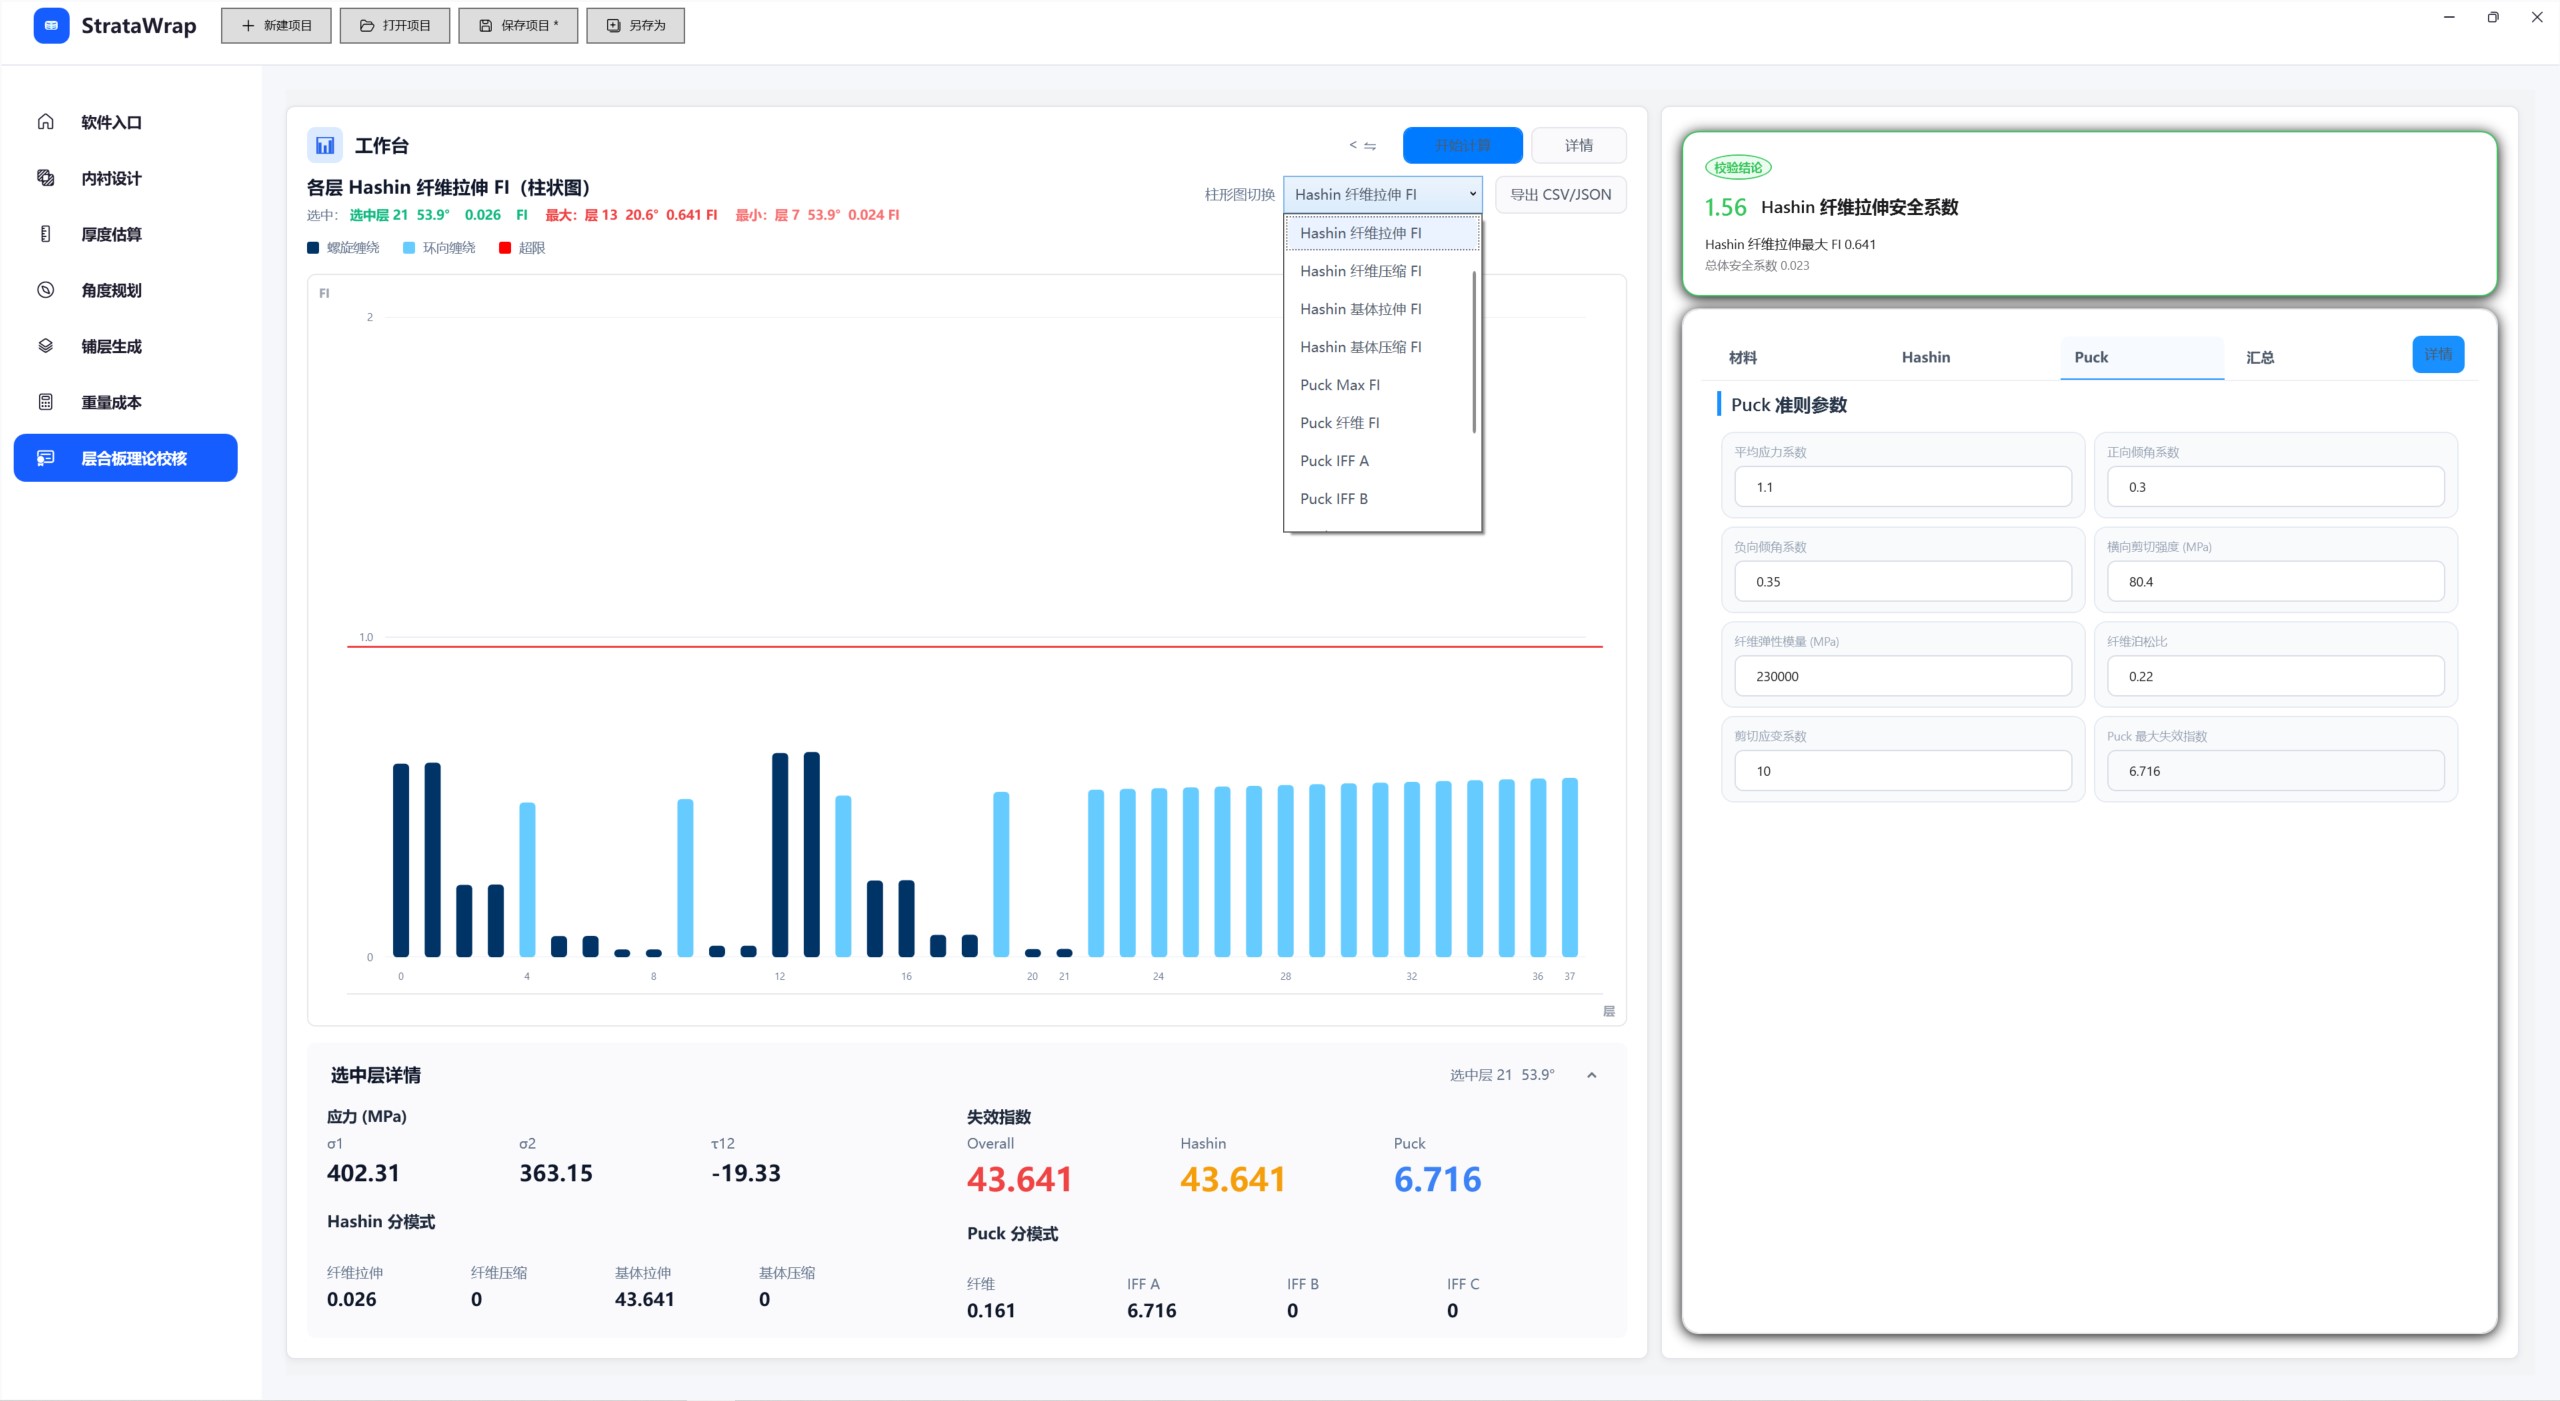Screen dimensions: 2560x1401
Task: Toggle the 螺旋缠绕 legend series
Action: pyautogui.click(x=343, y=248)
